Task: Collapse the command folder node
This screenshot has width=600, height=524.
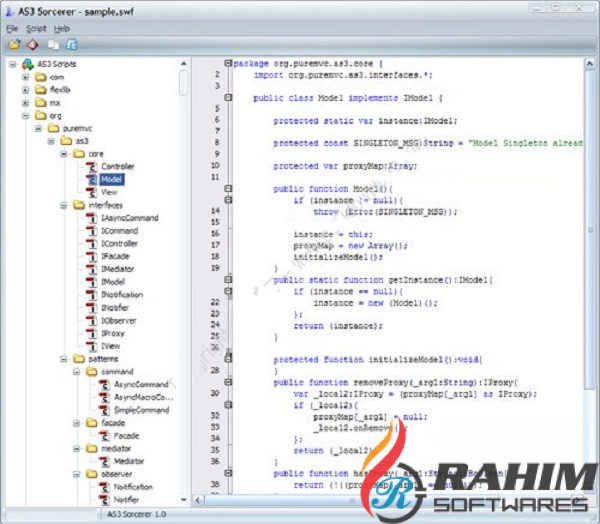Action: [77, 372]
